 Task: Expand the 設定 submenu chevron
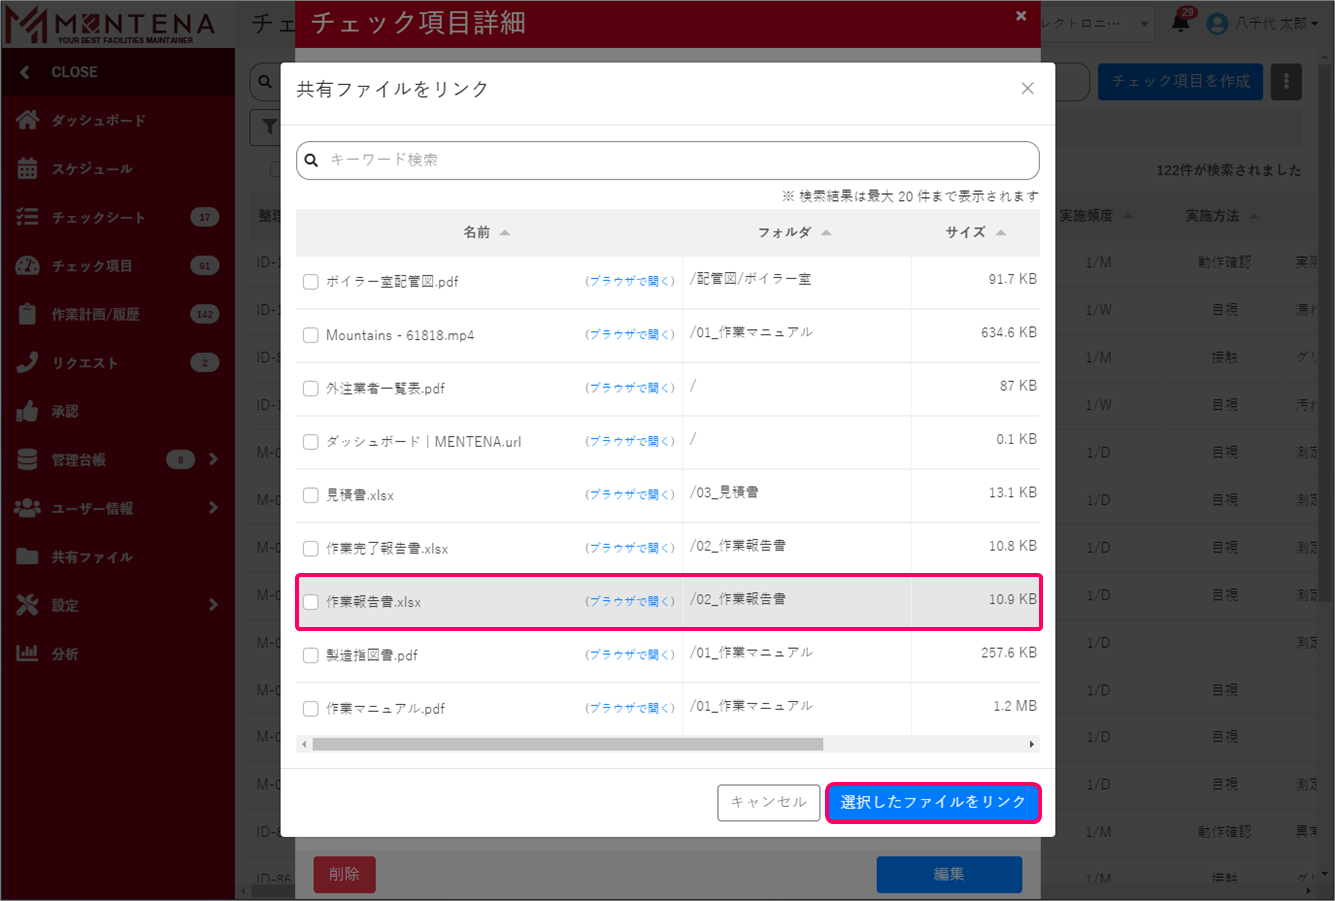(x=213, y=605)
